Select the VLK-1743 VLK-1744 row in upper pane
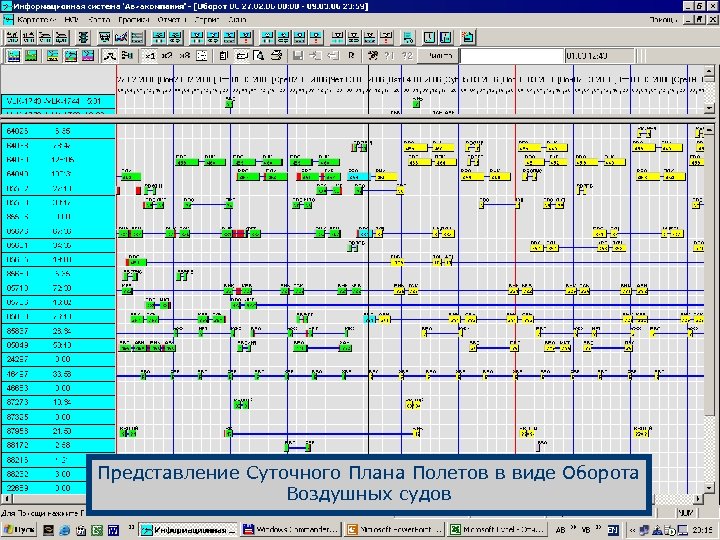 [58, 101]
